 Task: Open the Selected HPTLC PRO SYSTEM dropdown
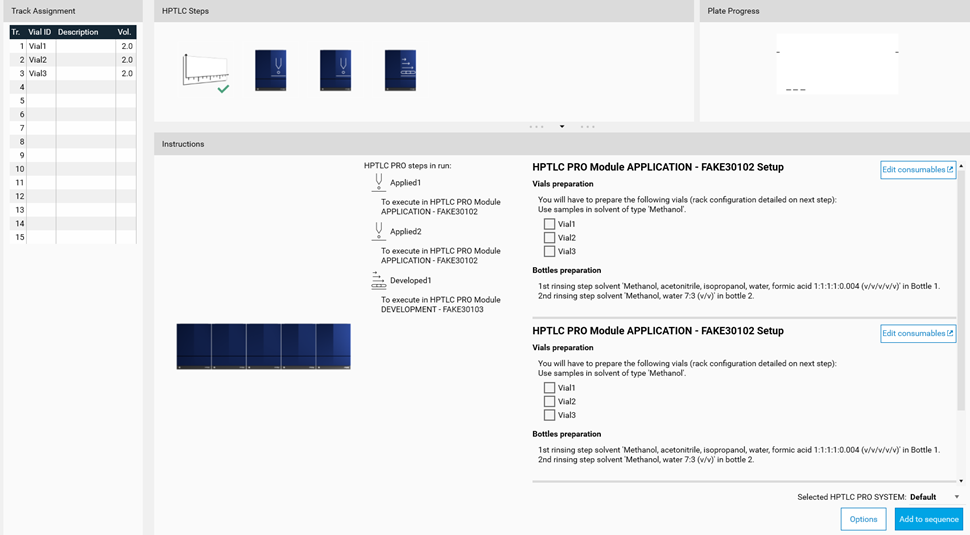tap(956, 497)
